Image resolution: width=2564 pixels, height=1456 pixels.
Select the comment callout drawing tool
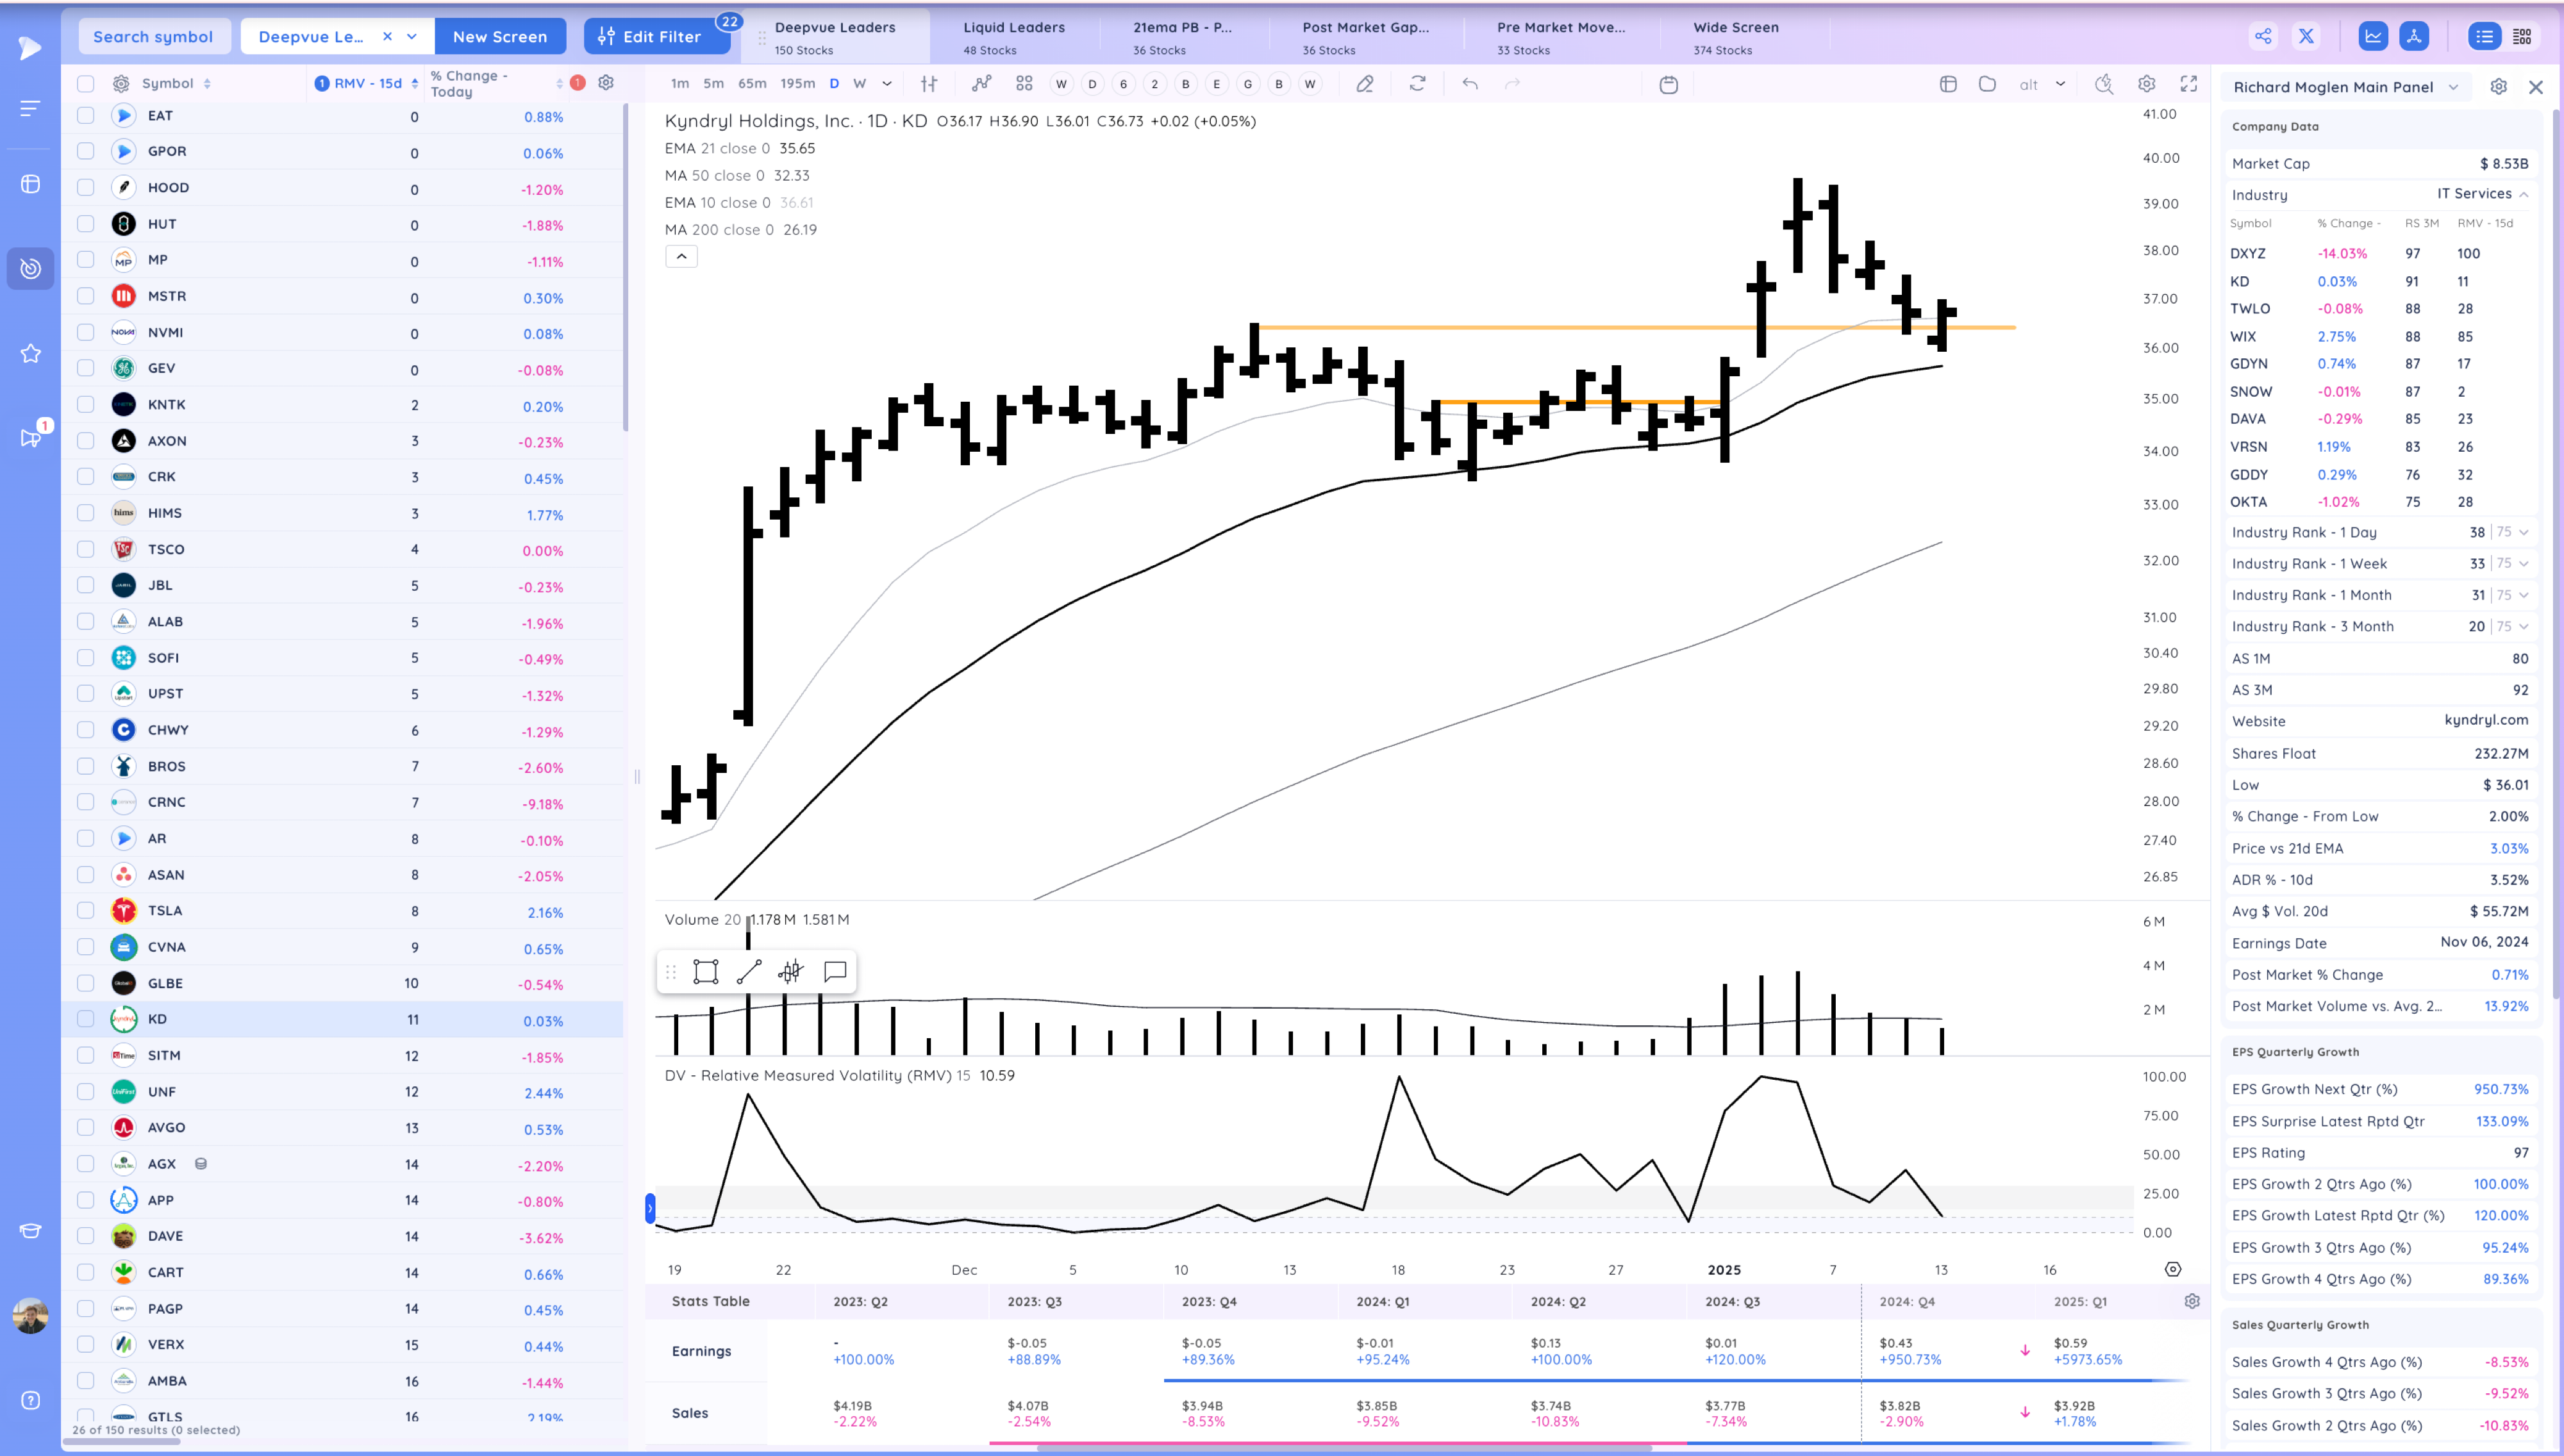click(835, 972)
